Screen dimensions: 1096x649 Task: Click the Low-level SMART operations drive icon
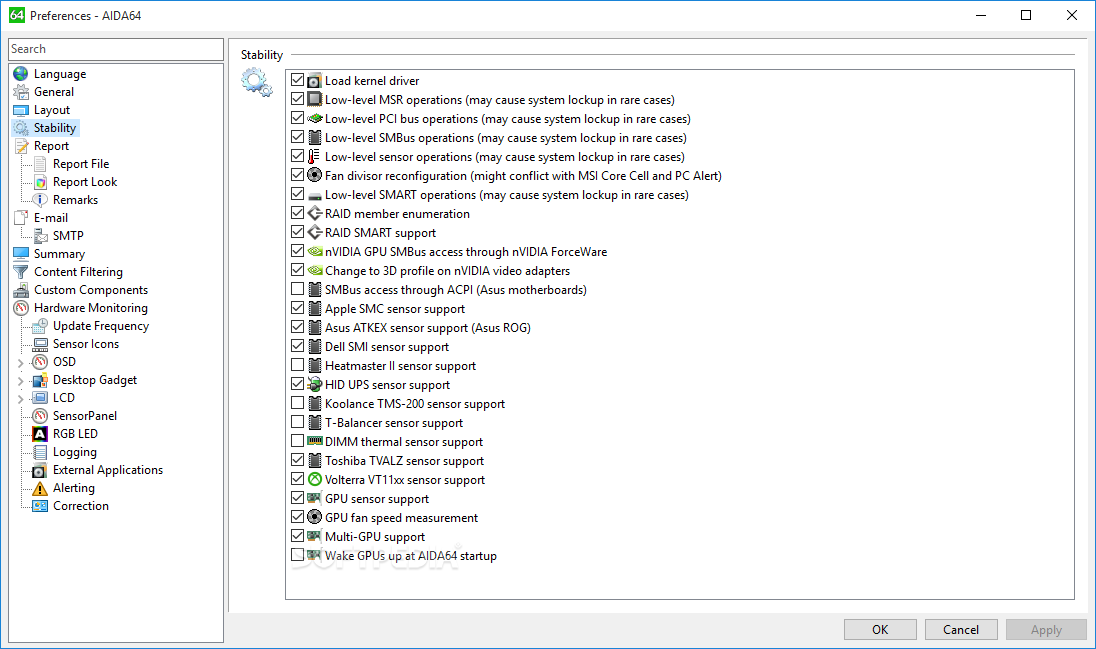pyautogui.click(x=315, y=195)
